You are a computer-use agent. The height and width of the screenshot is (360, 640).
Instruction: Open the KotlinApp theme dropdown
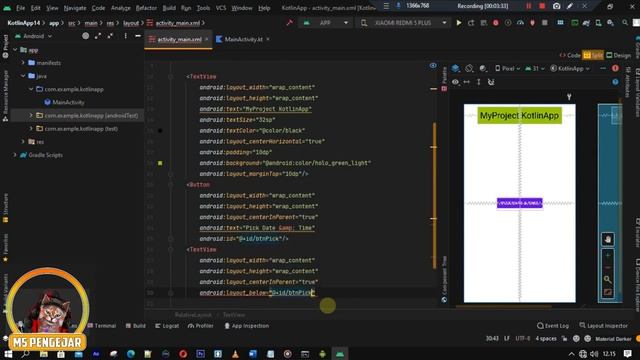pos(570,68)
